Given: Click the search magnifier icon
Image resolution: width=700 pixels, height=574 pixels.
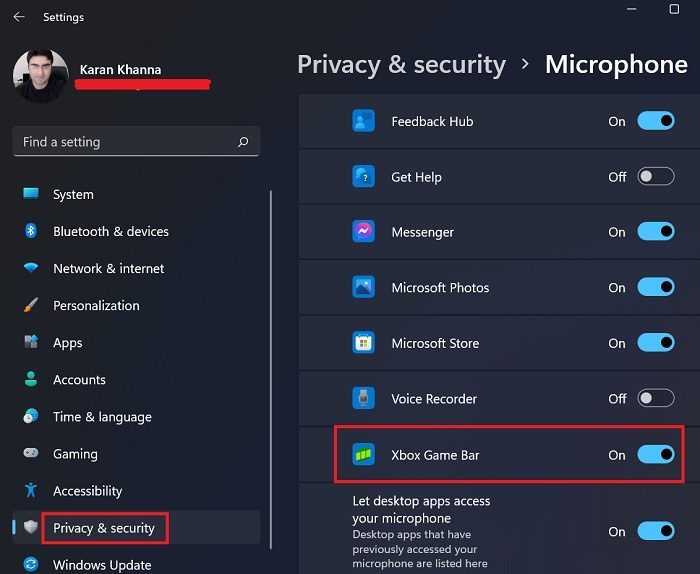Looking at the screenshot, I should point(243,142).
